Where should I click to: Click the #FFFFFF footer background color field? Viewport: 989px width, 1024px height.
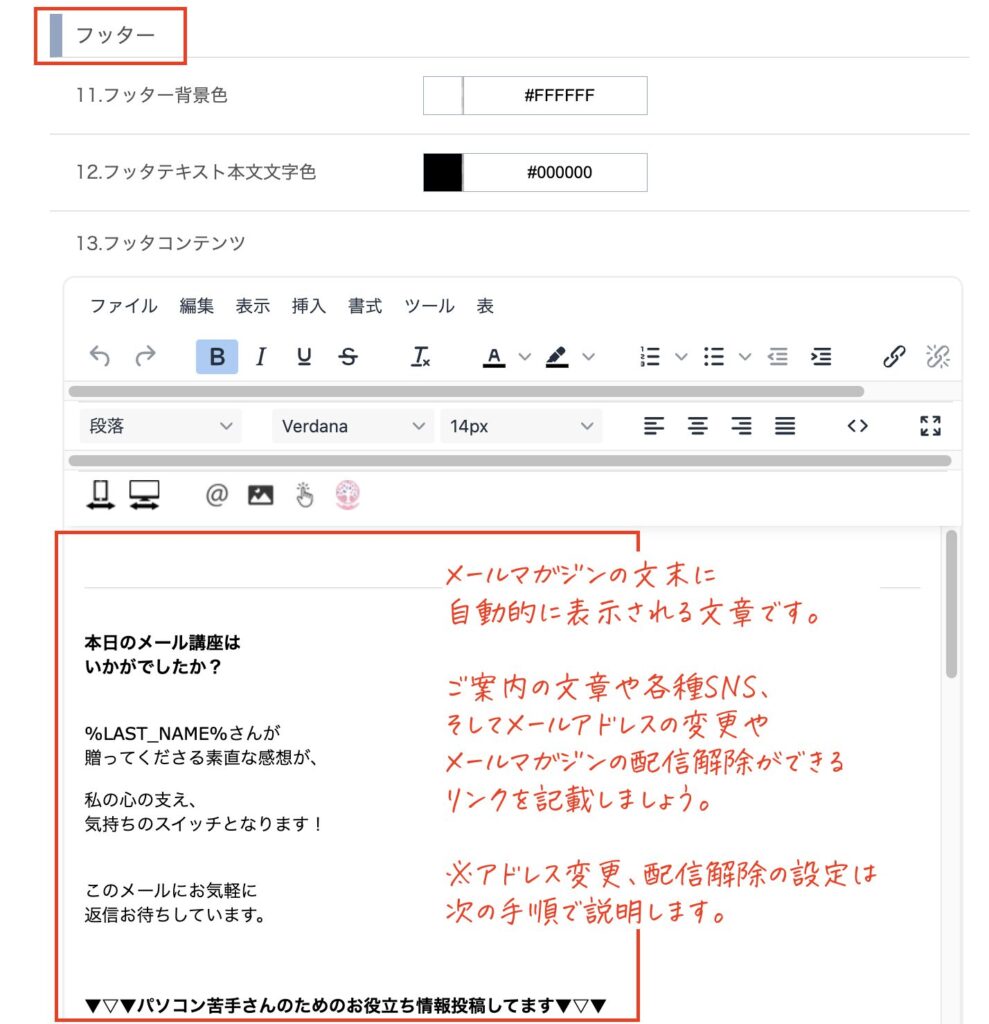click(557, 96)
